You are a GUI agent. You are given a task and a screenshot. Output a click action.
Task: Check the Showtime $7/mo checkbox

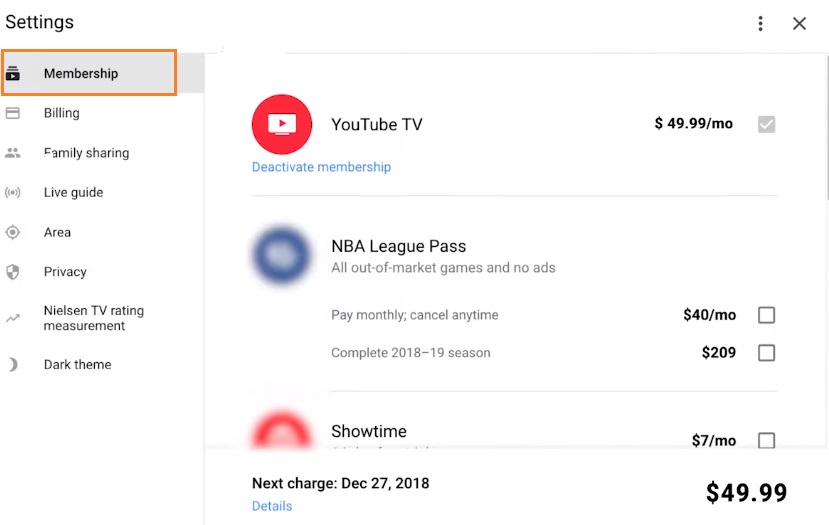(x=766, y=440)
